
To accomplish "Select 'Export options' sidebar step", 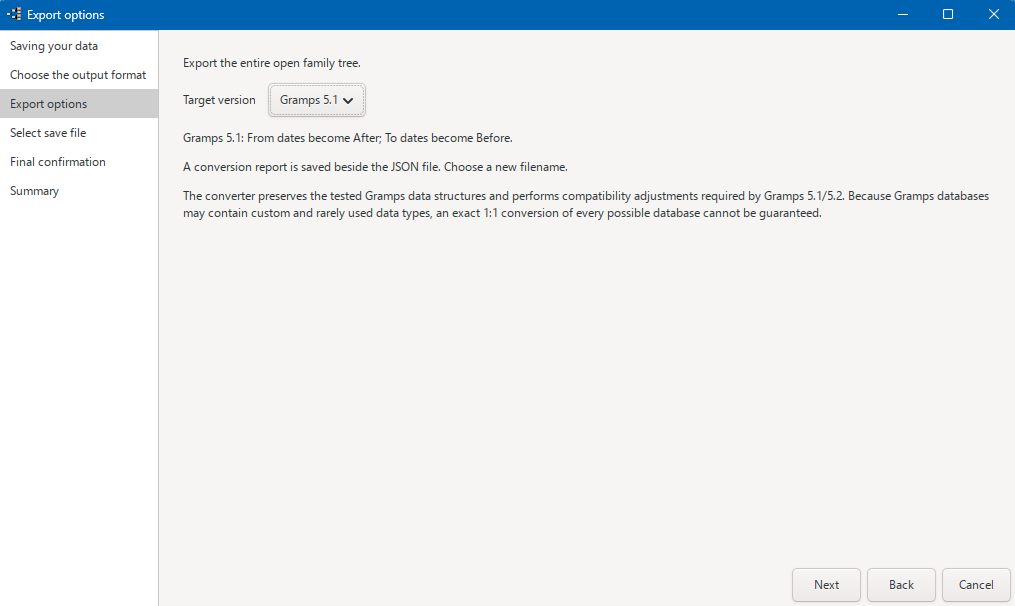I will click(x=79, y=104).
